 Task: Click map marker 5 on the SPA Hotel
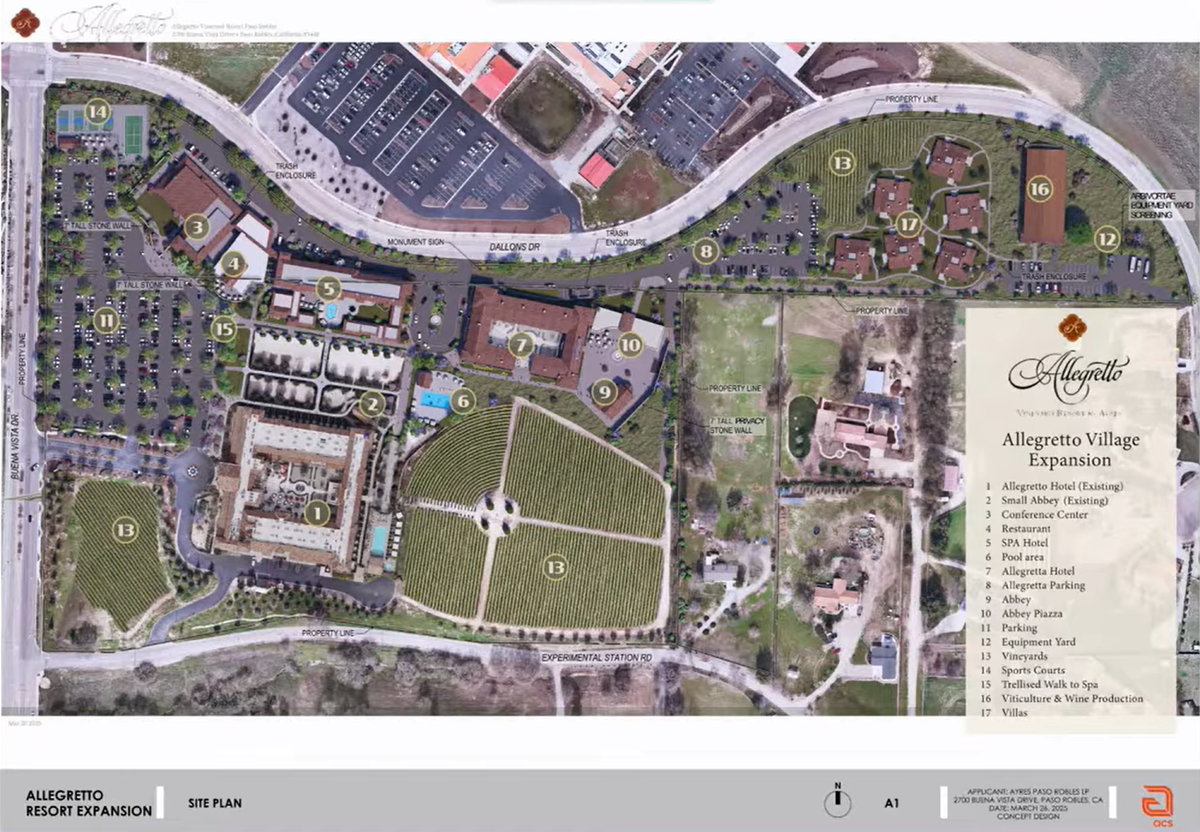328,288
